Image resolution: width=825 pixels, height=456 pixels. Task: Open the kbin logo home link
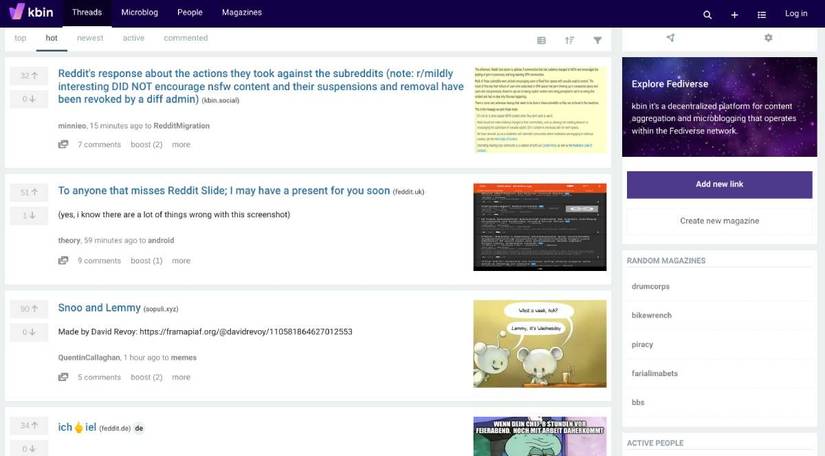31,12
